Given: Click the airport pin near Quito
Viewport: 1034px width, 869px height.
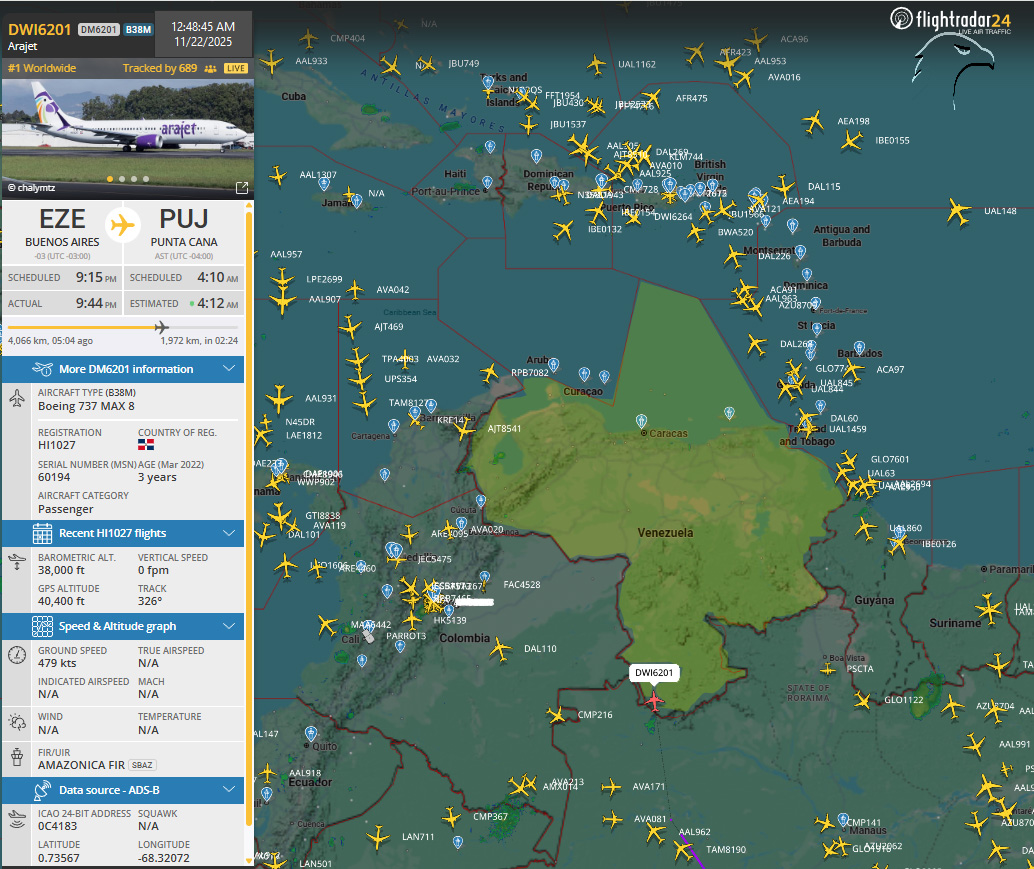Looking at the screenshot, I should click(x=311, y=733).
